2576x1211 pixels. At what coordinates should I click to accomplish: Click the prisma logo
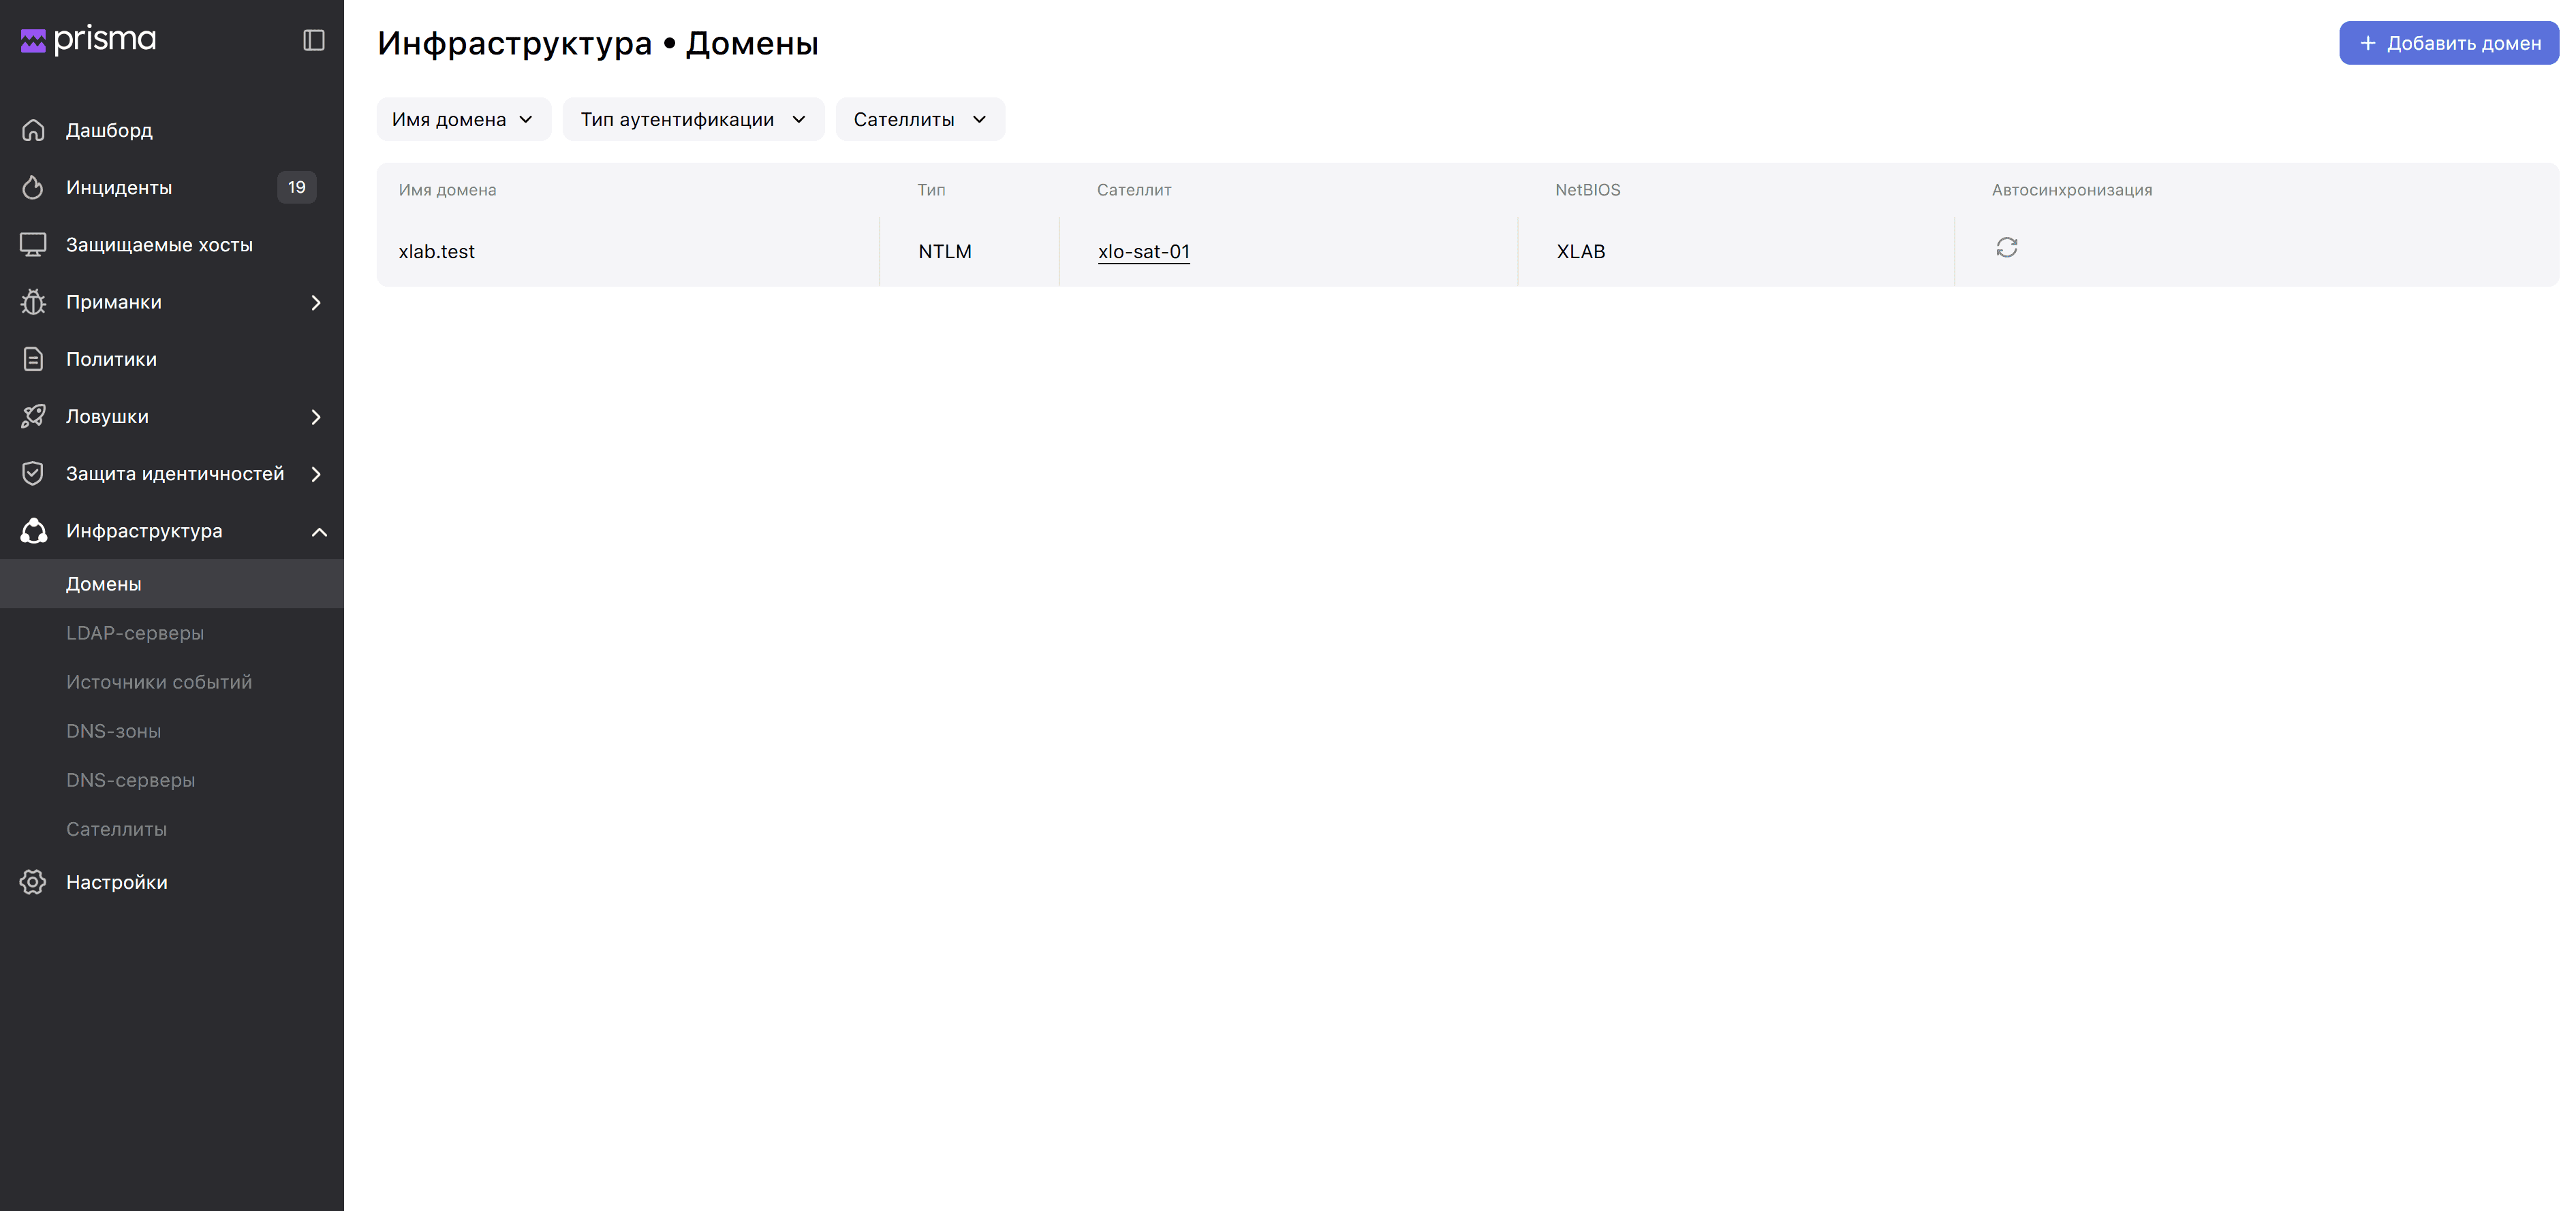(x=88, y=40)
